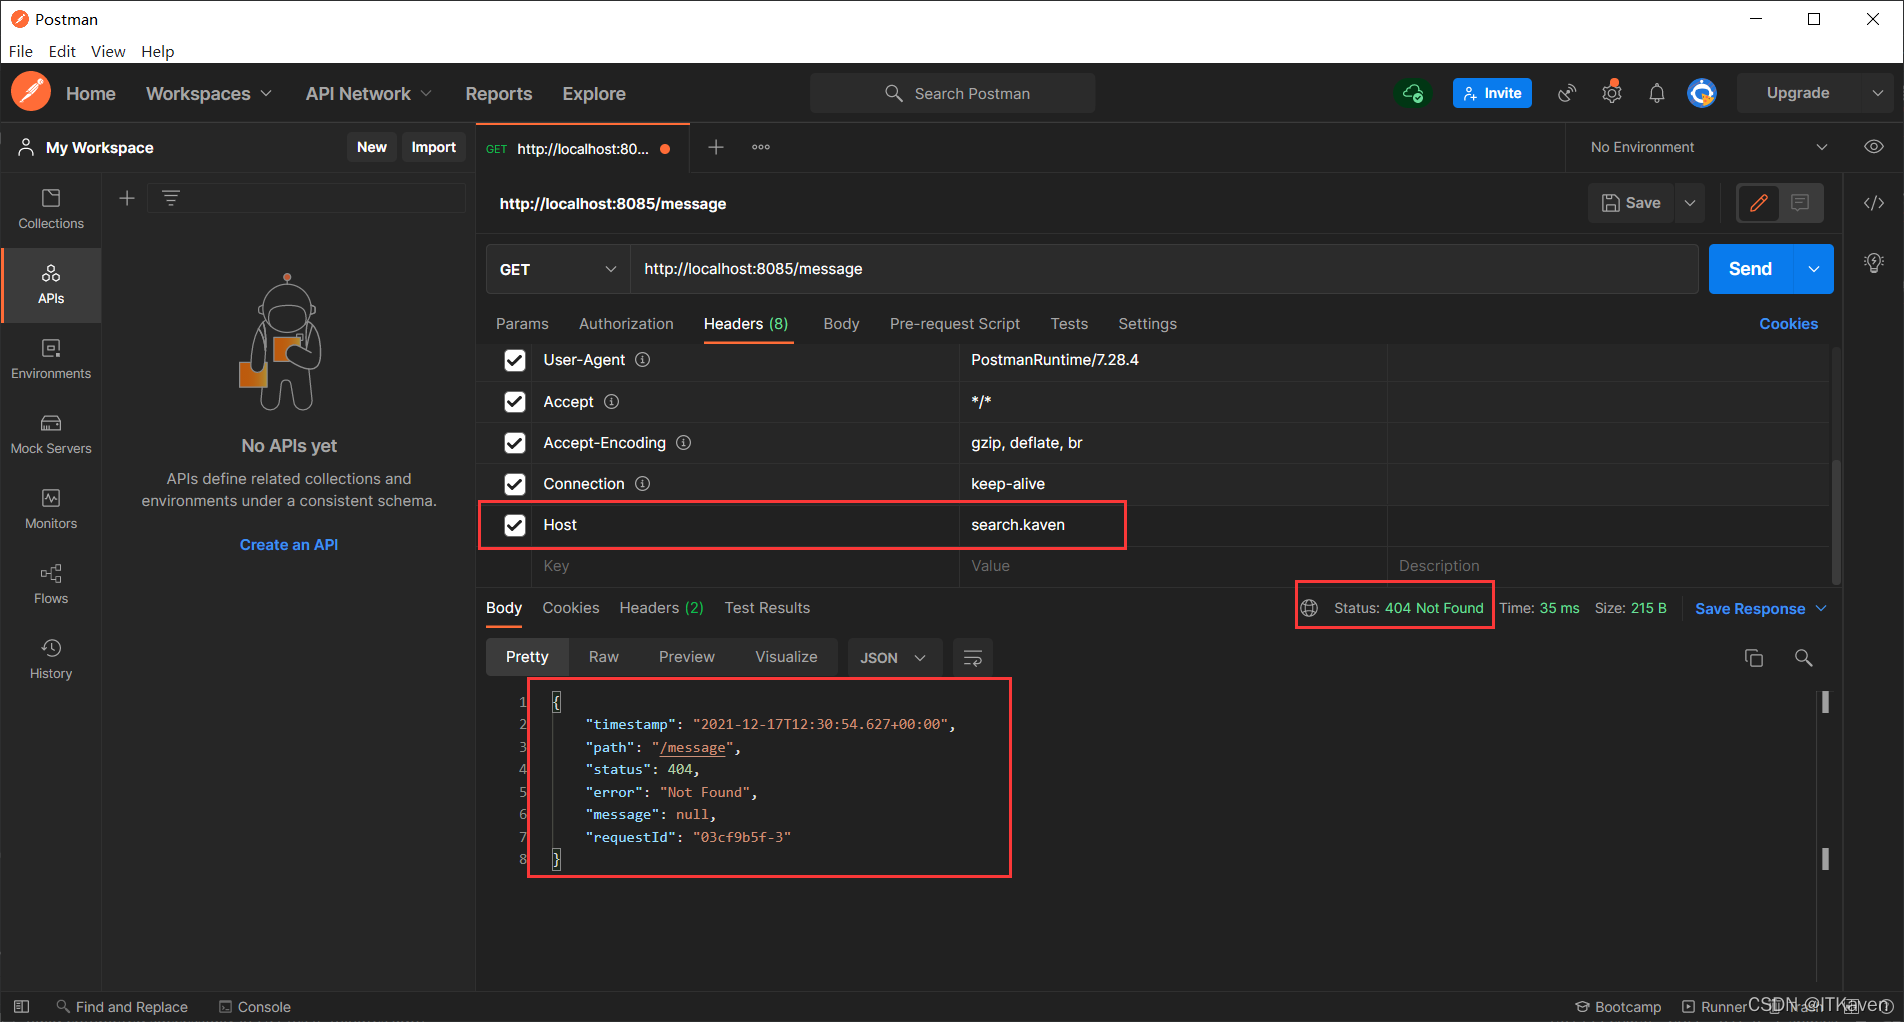The image size is (1904, 1022).
Task: Select the Raw response view
Action: [604, 657]
